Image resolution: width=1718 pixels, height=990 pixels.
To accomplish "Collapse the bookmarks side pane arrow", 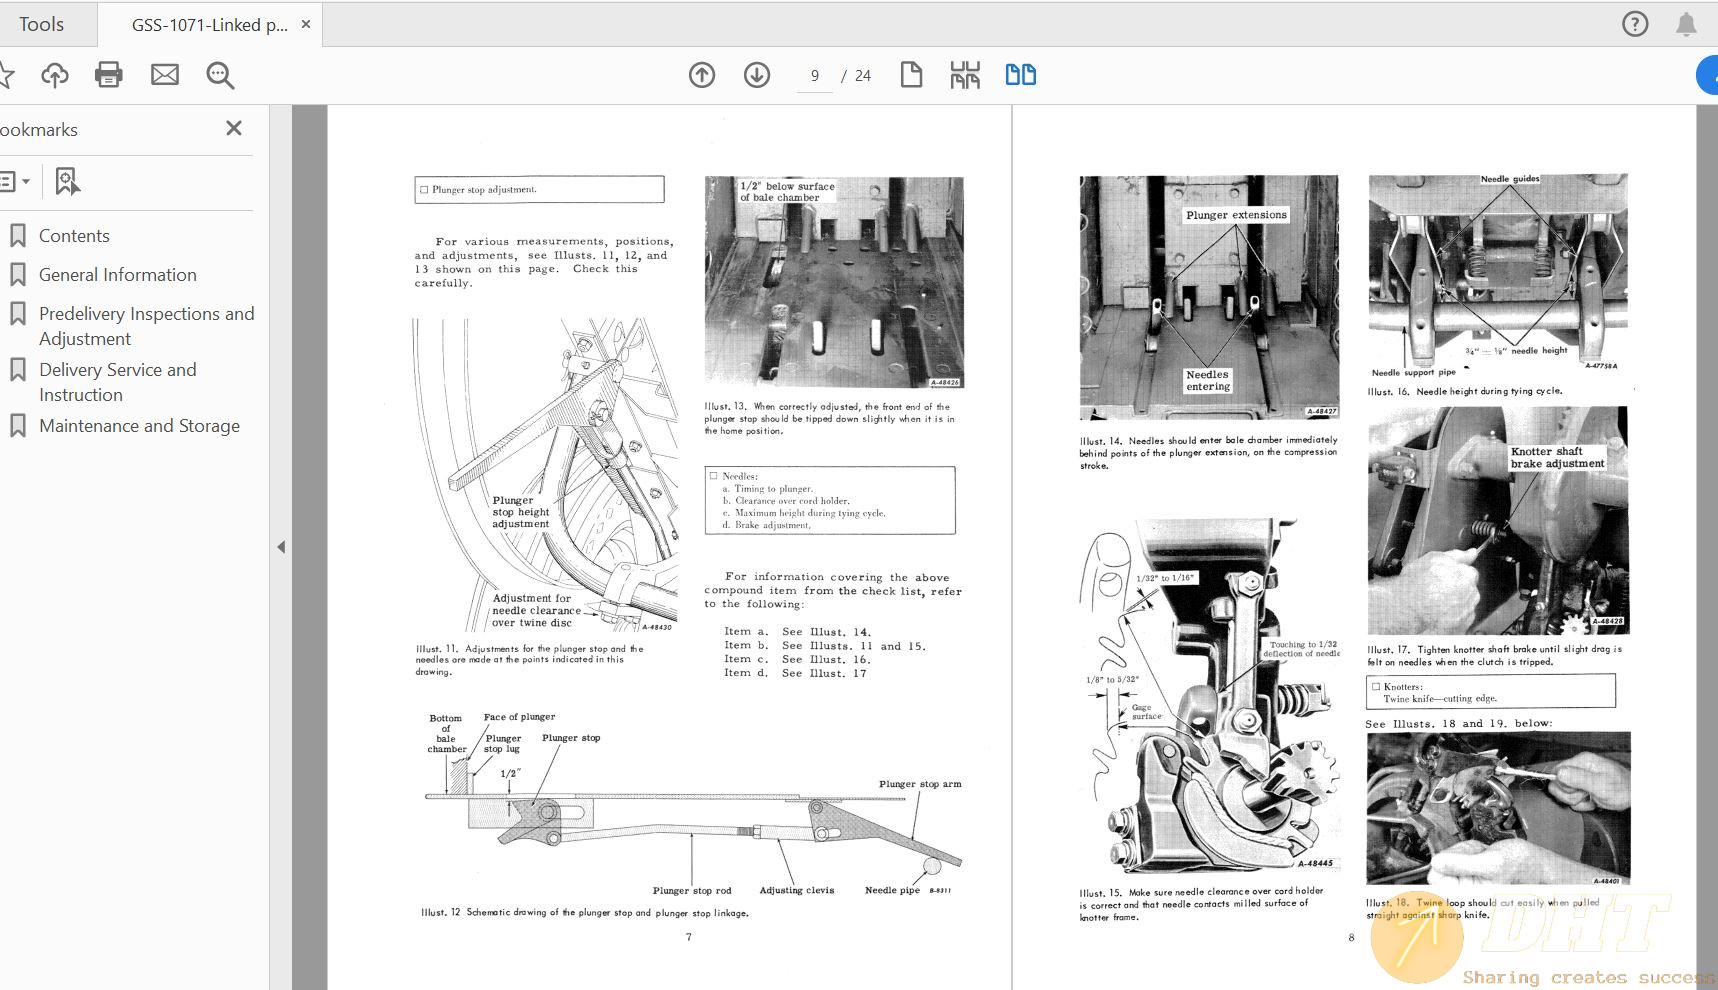I will click(281, 547).
